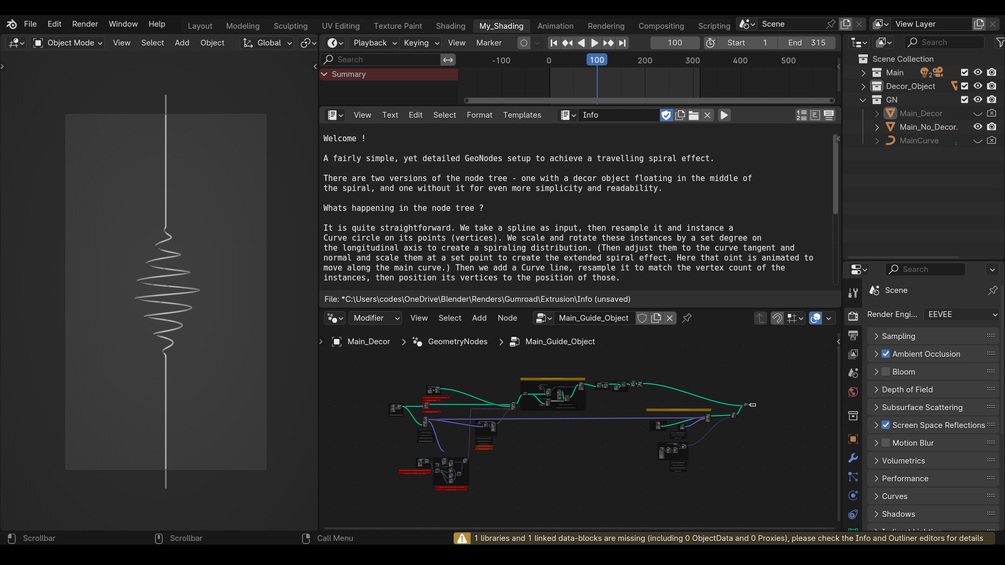The width and height of the screenshot is (1005, 565).
Task: Open World properties tab icon
Action: (852, 392)
